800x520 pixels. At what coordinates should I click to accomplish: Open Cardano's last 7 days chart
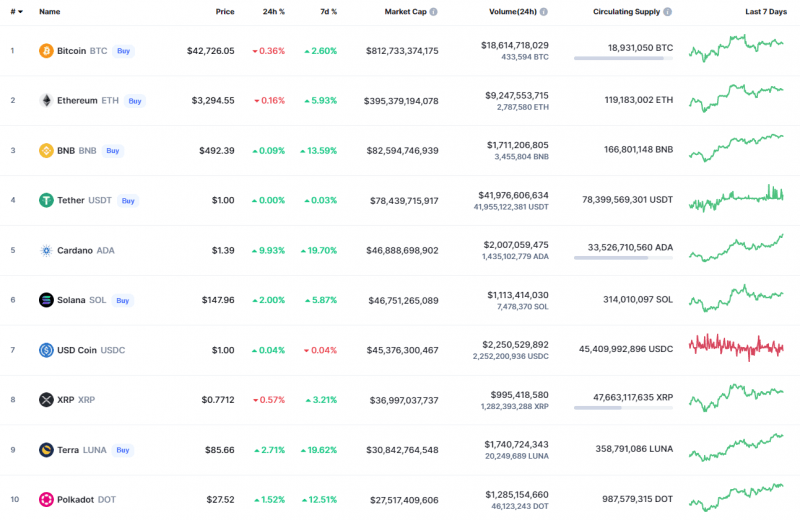click(736, 249)
